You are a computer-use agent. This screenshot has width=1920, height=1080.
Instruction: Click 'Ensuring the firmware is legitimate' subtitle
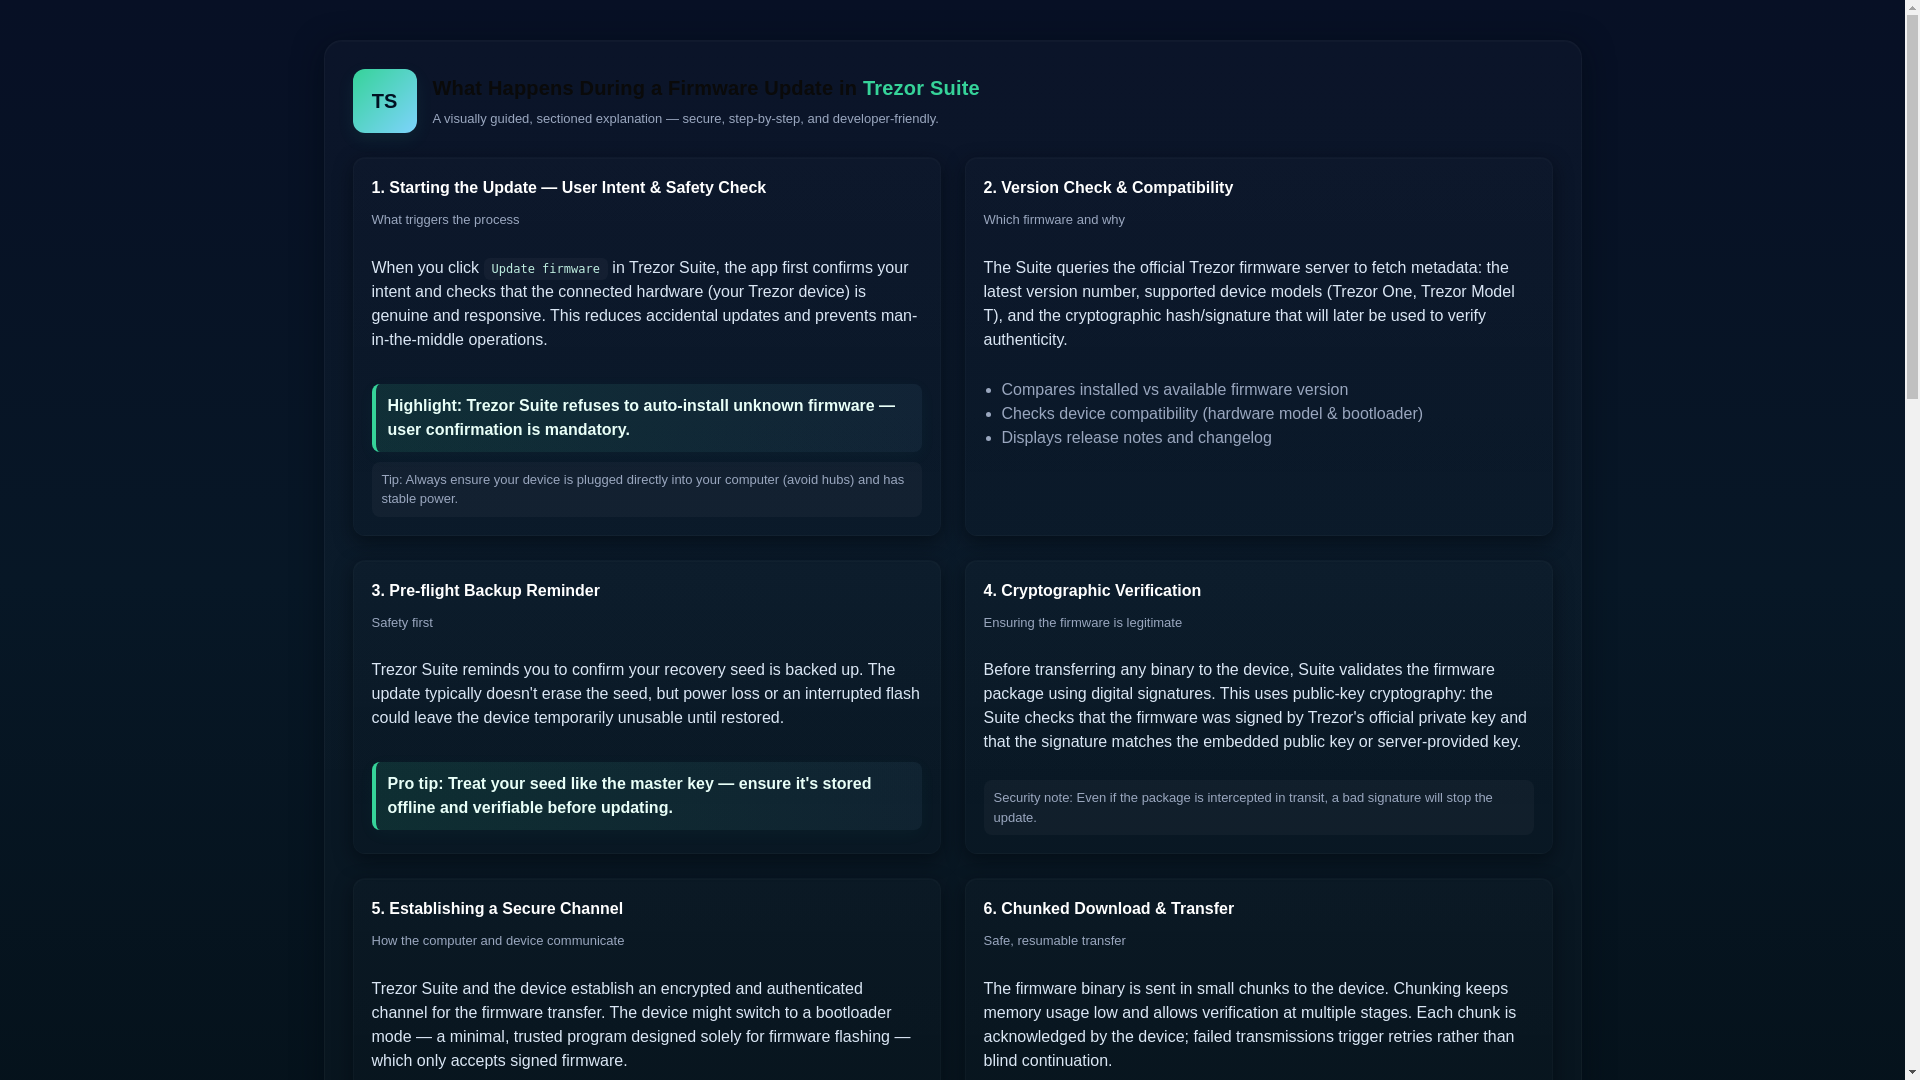click(x=1082, y=623)
